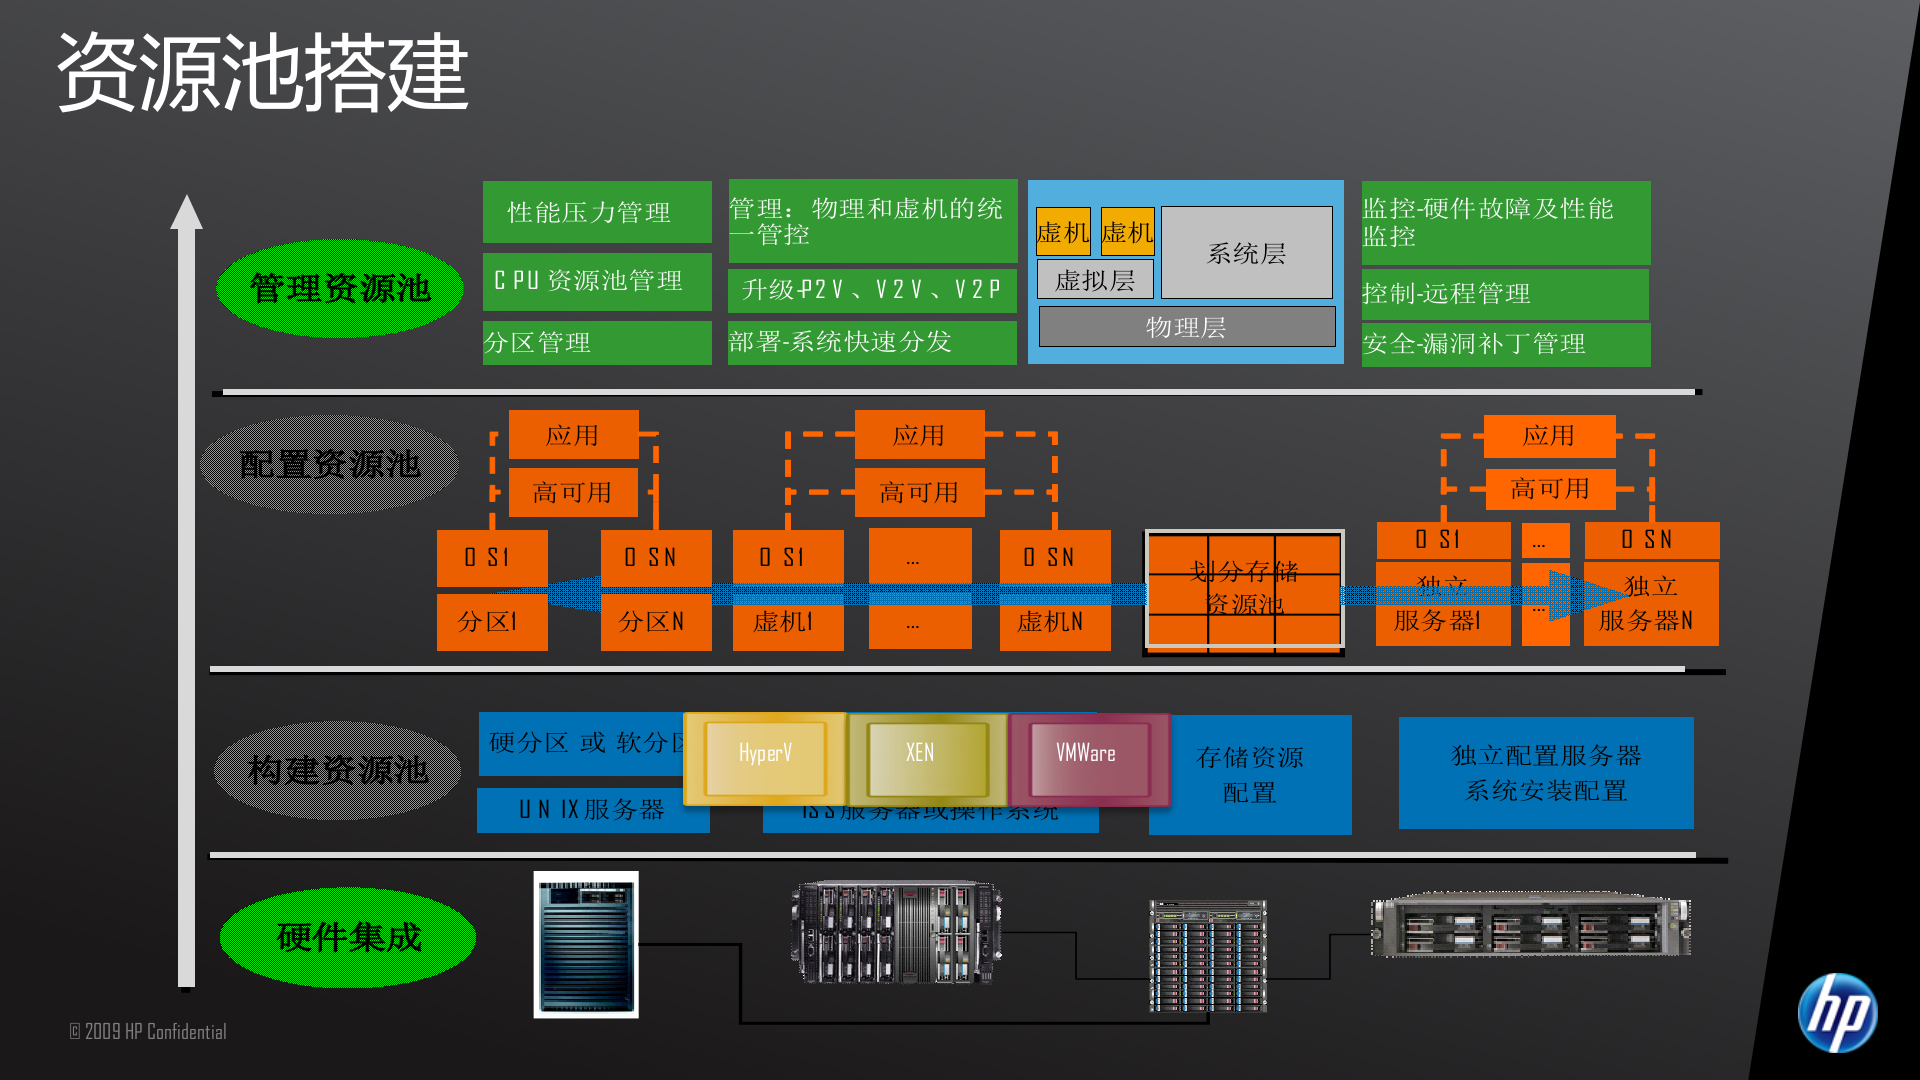
Task: Click the 安全-漏洞补丁管理 button
Action: click(1505, 344)
